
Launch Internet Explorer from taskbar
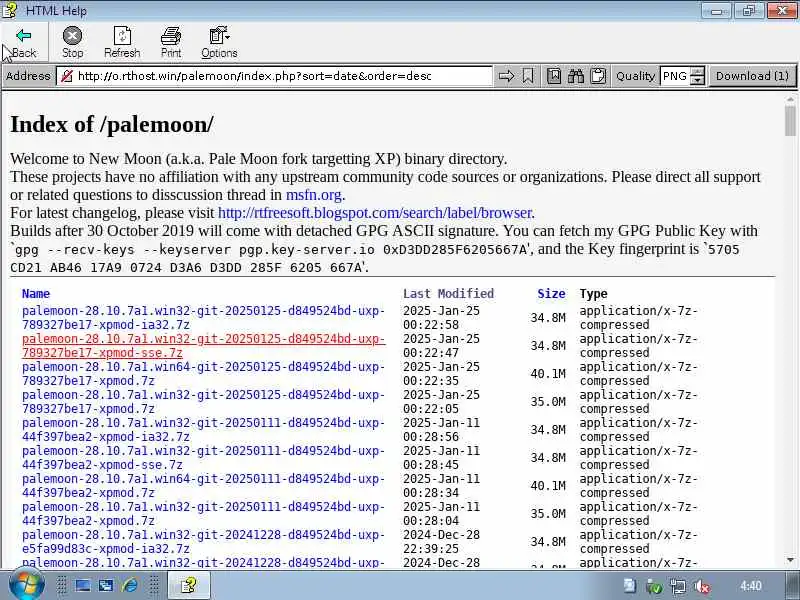[130, 585]
